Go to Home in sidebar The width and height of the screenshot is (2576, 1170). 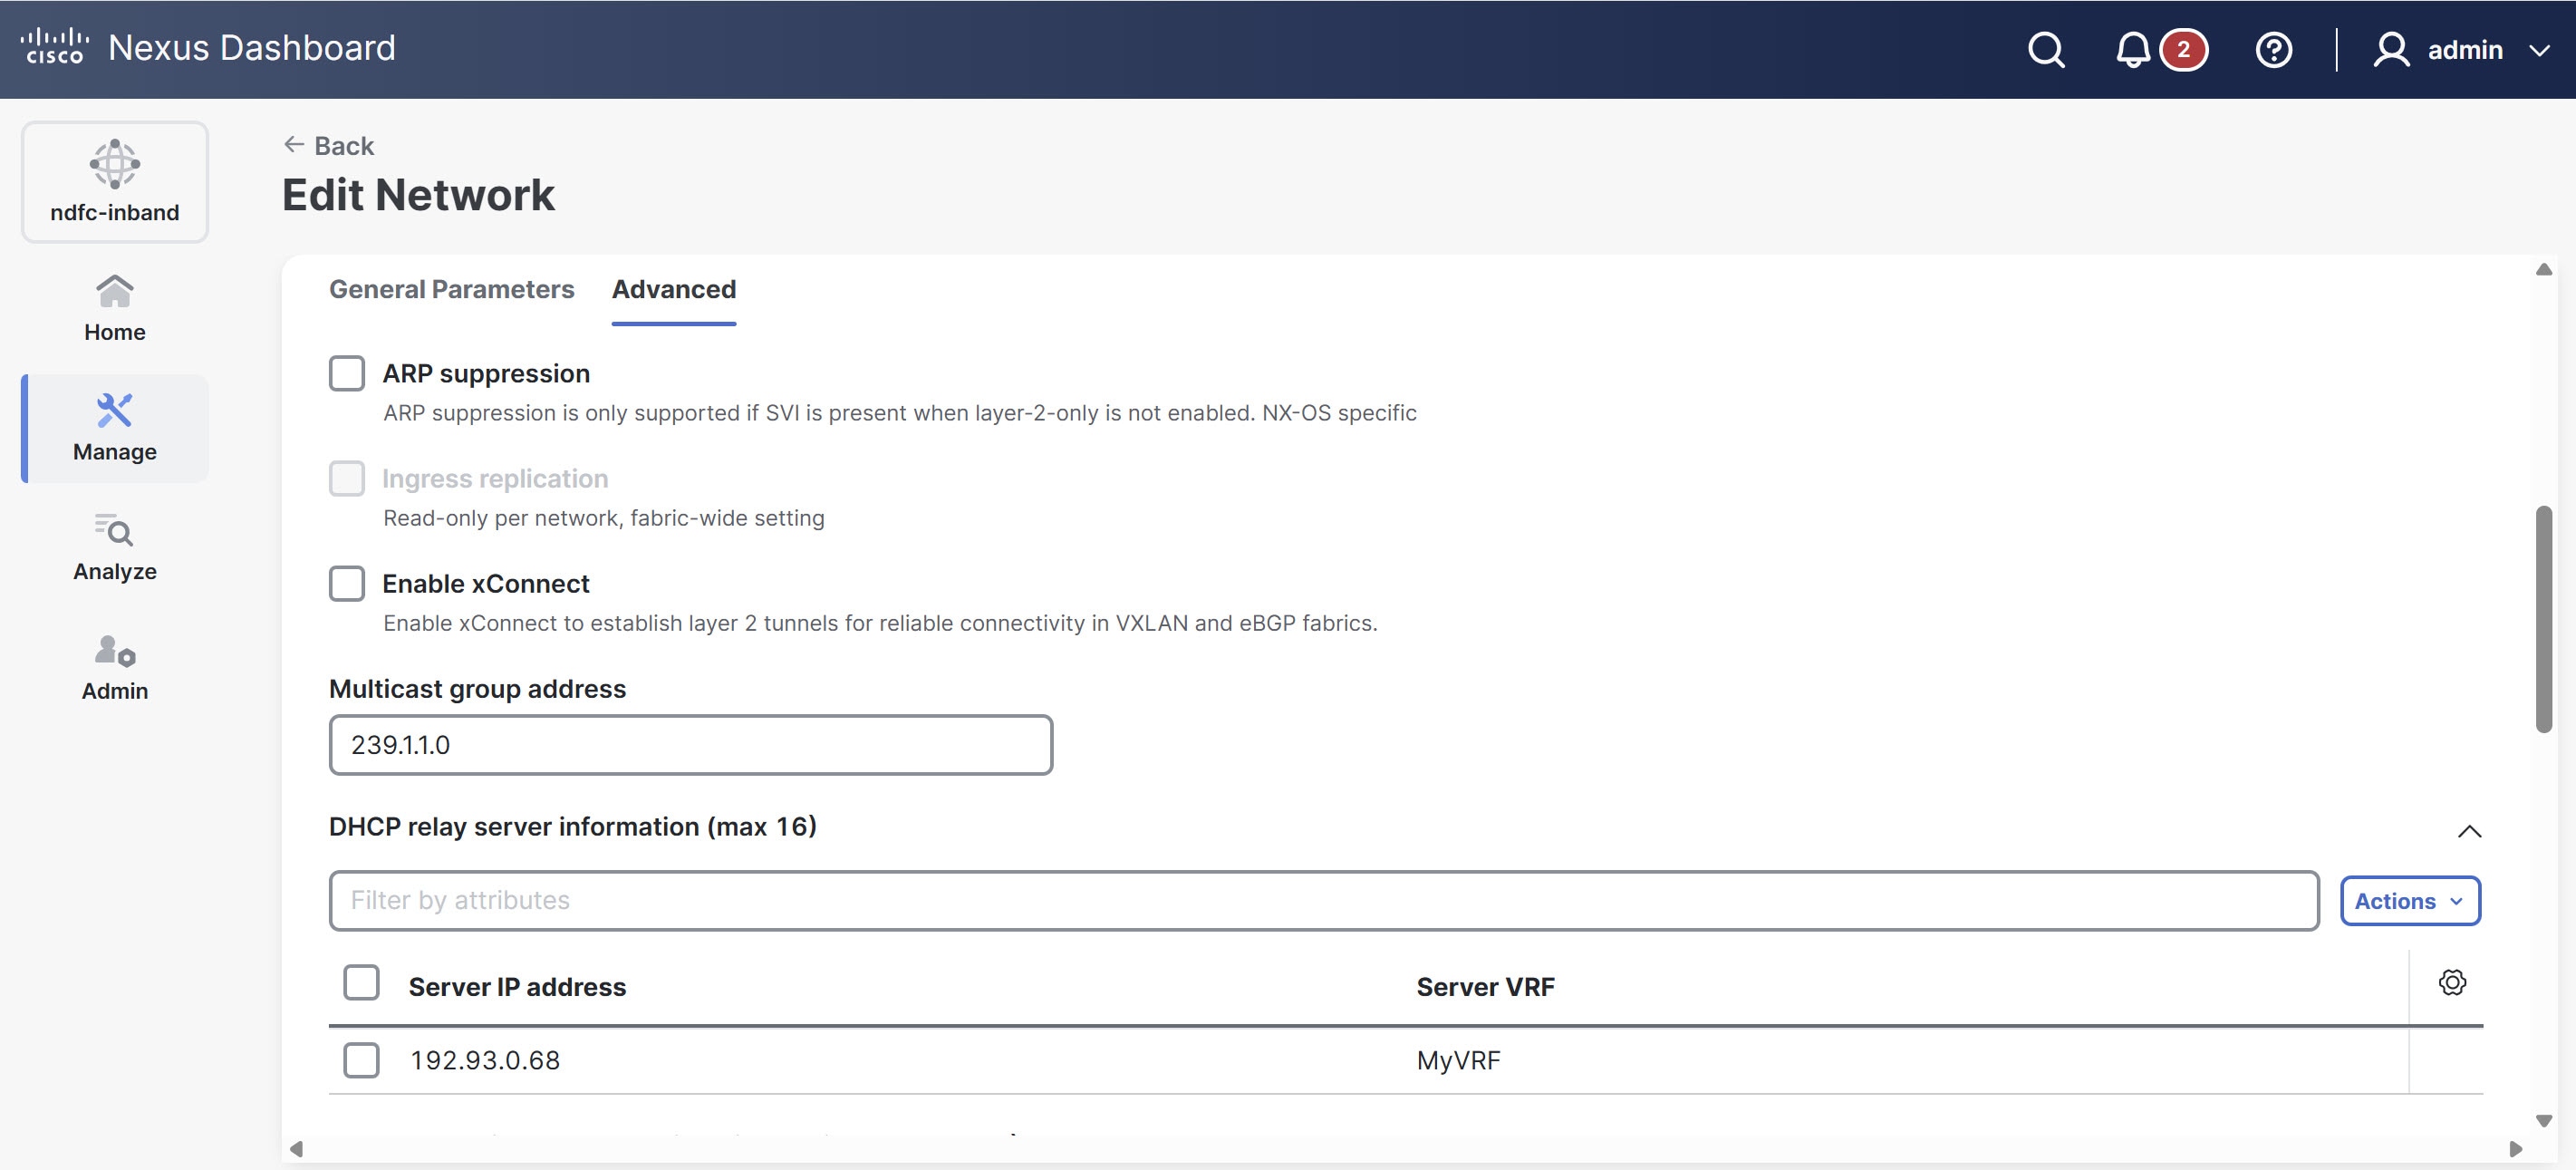[x=115, y=308]
